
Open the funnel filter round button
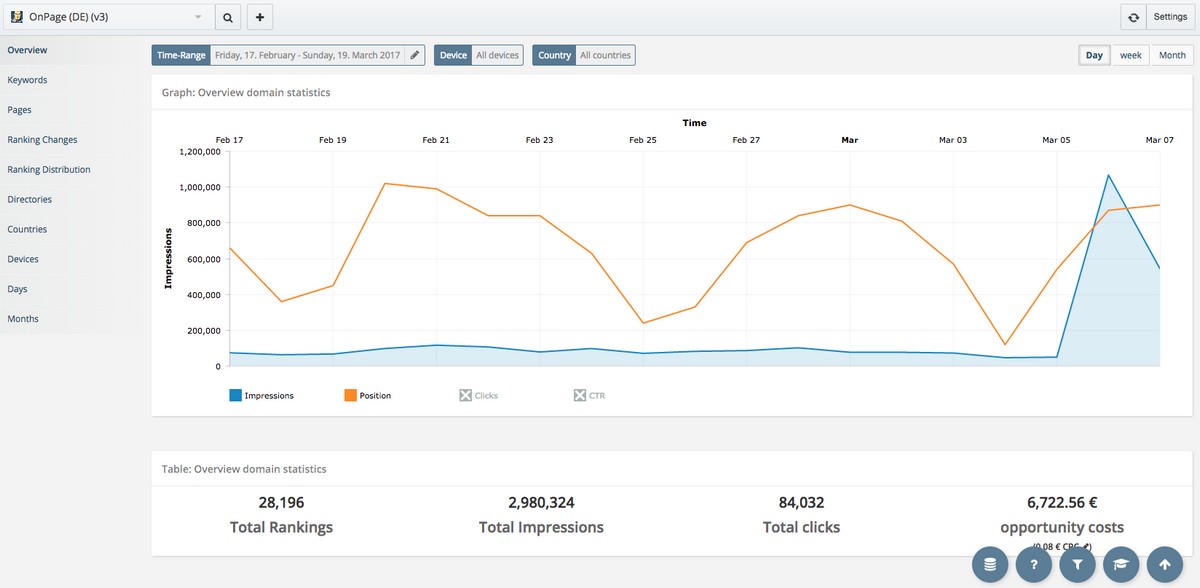point(1077,565)
